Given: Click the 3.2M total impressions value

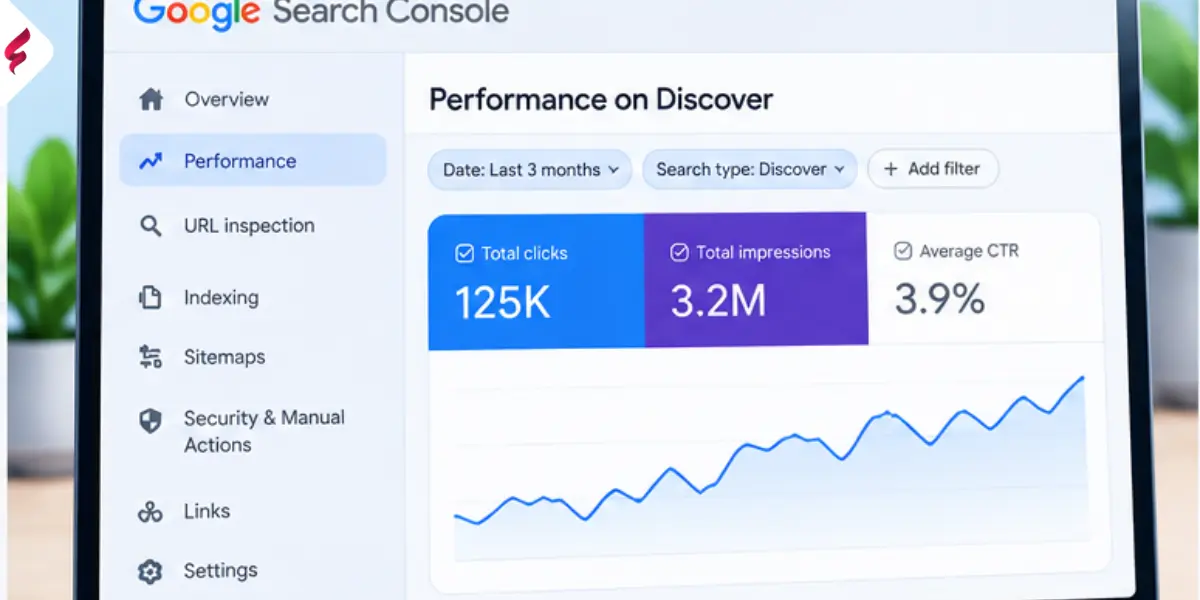Looking at the screenshot, I should (x=719, y=303).
